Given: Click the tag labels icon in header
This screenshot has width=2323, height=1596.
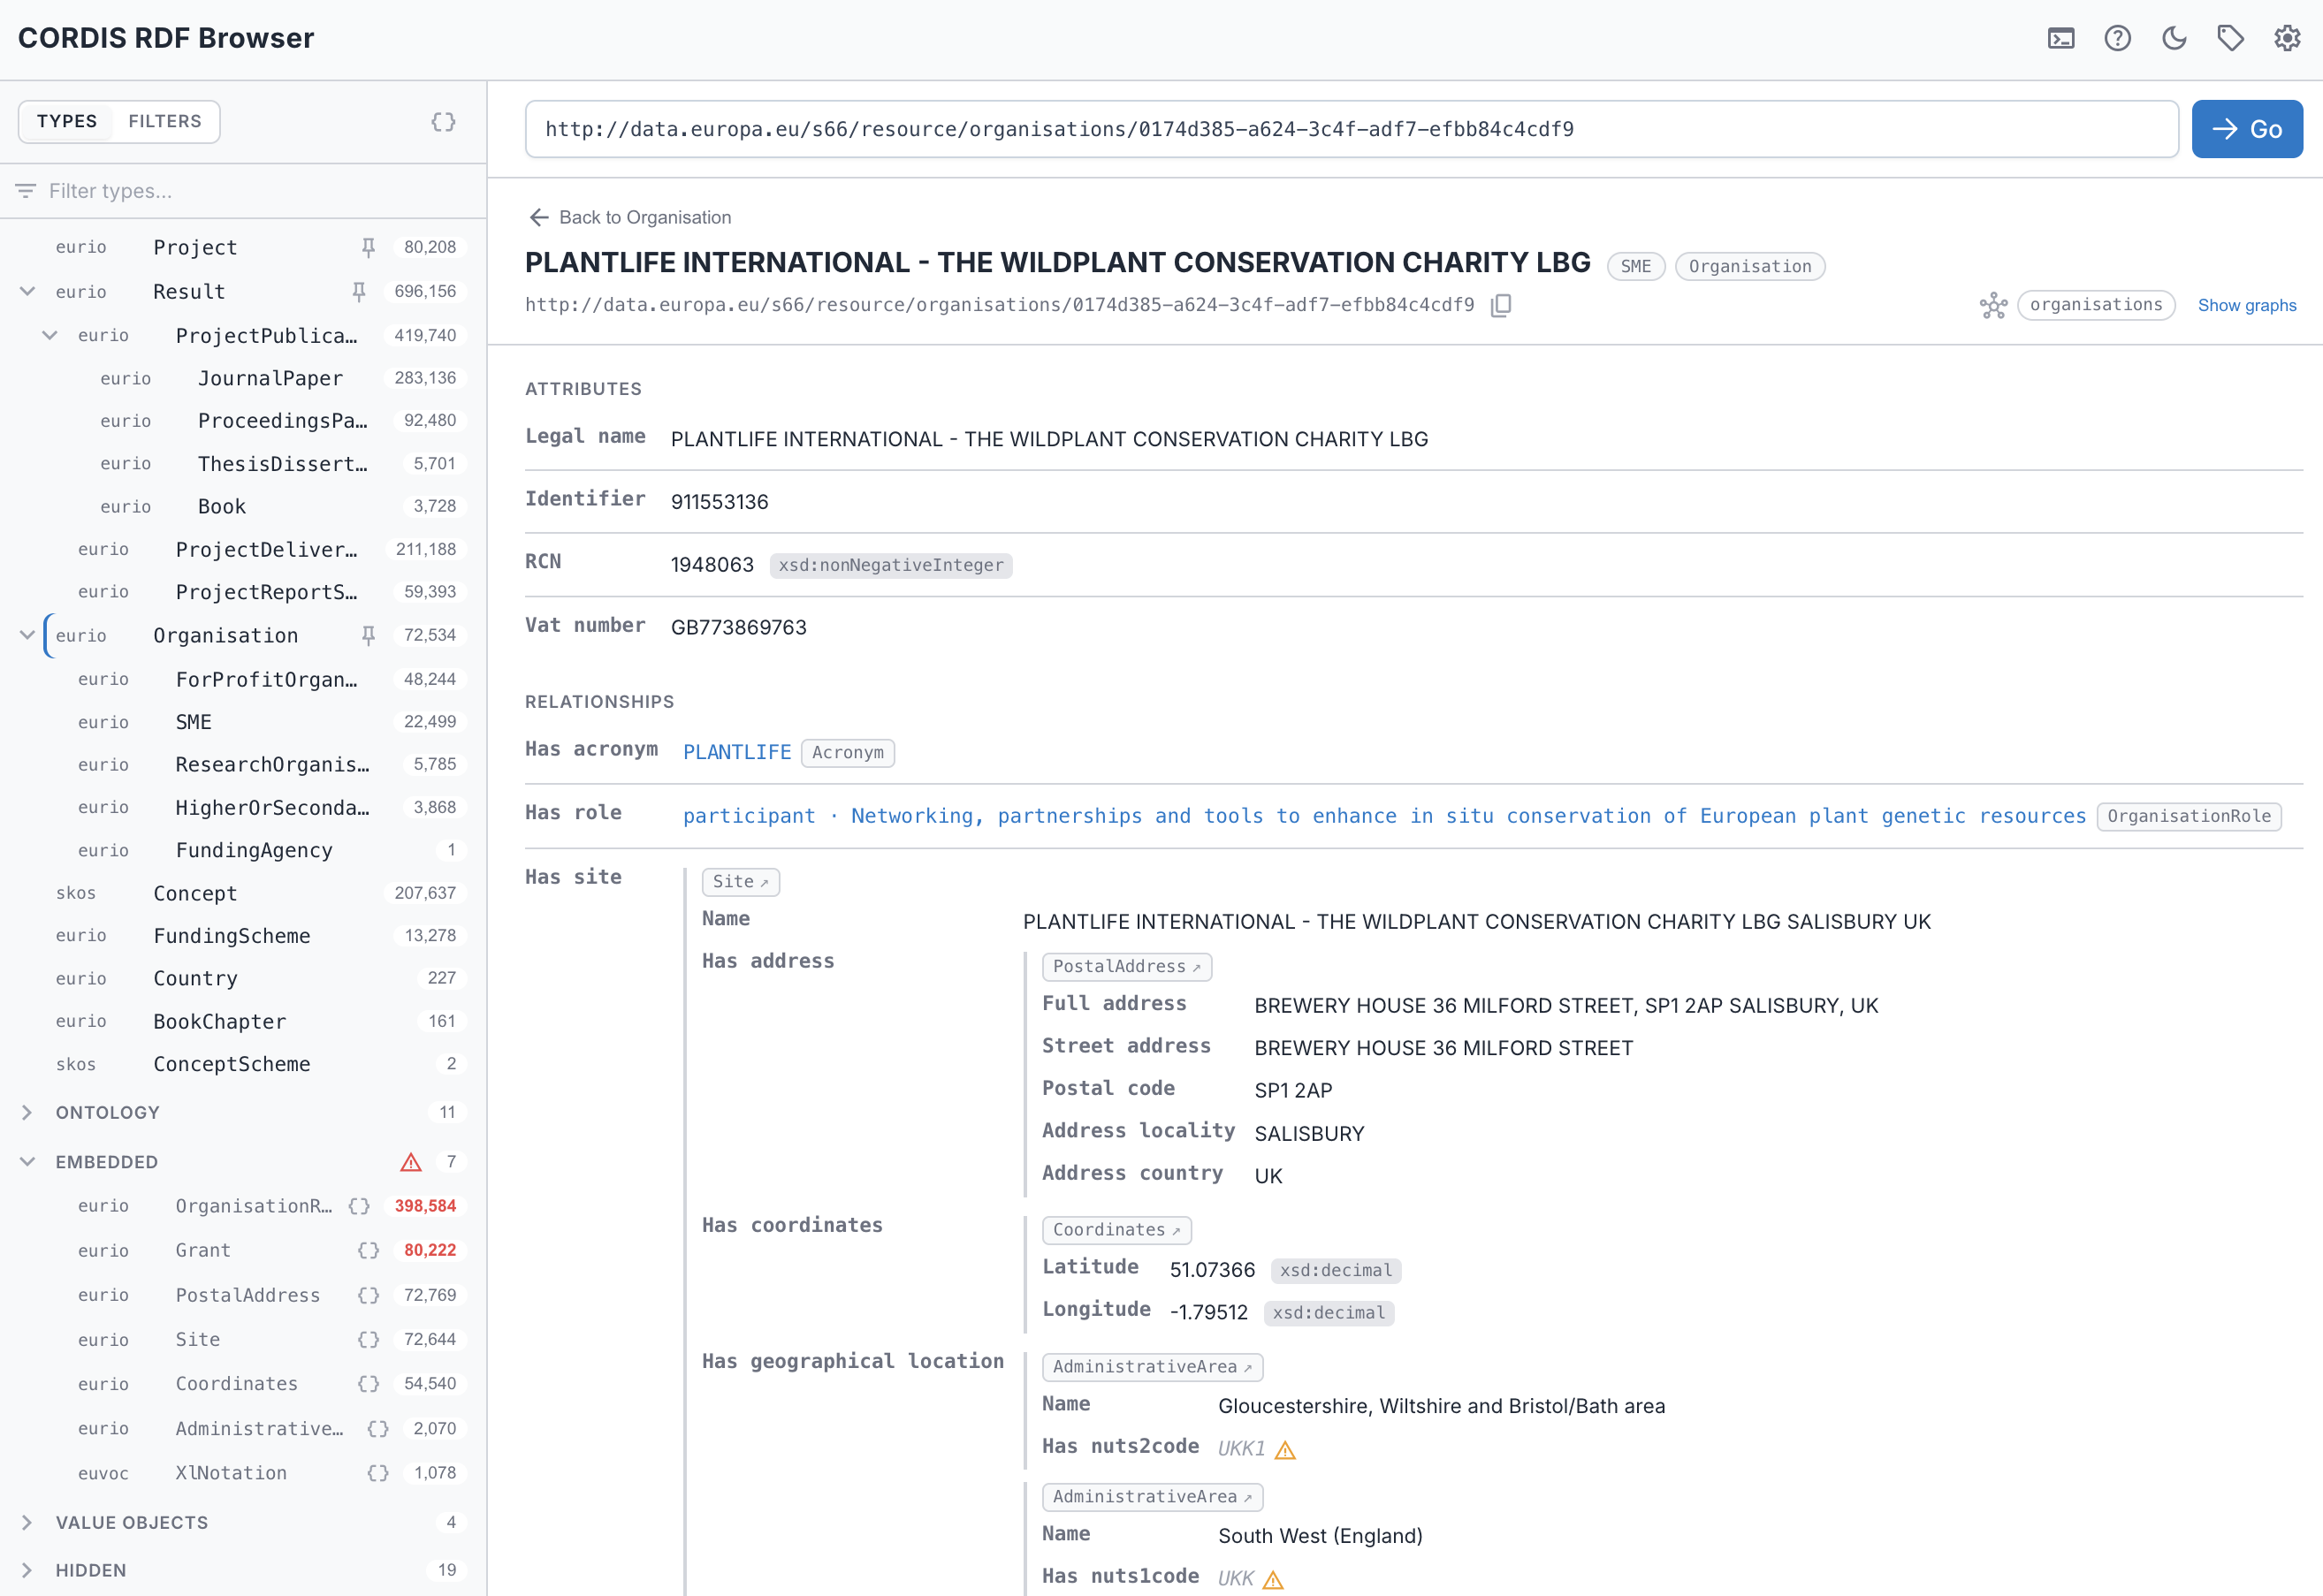Looking at the screenshot, I should (x=2230, y=39).
